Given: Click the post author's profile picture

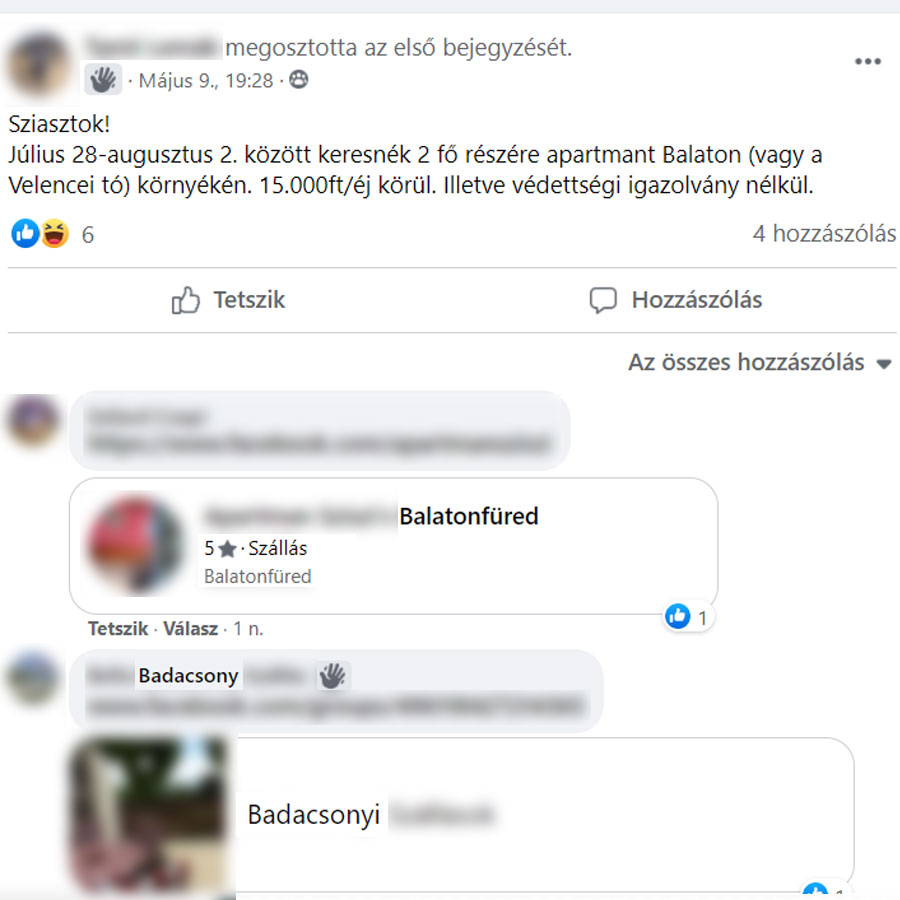Looking at the screenshot, I should 37,64.
